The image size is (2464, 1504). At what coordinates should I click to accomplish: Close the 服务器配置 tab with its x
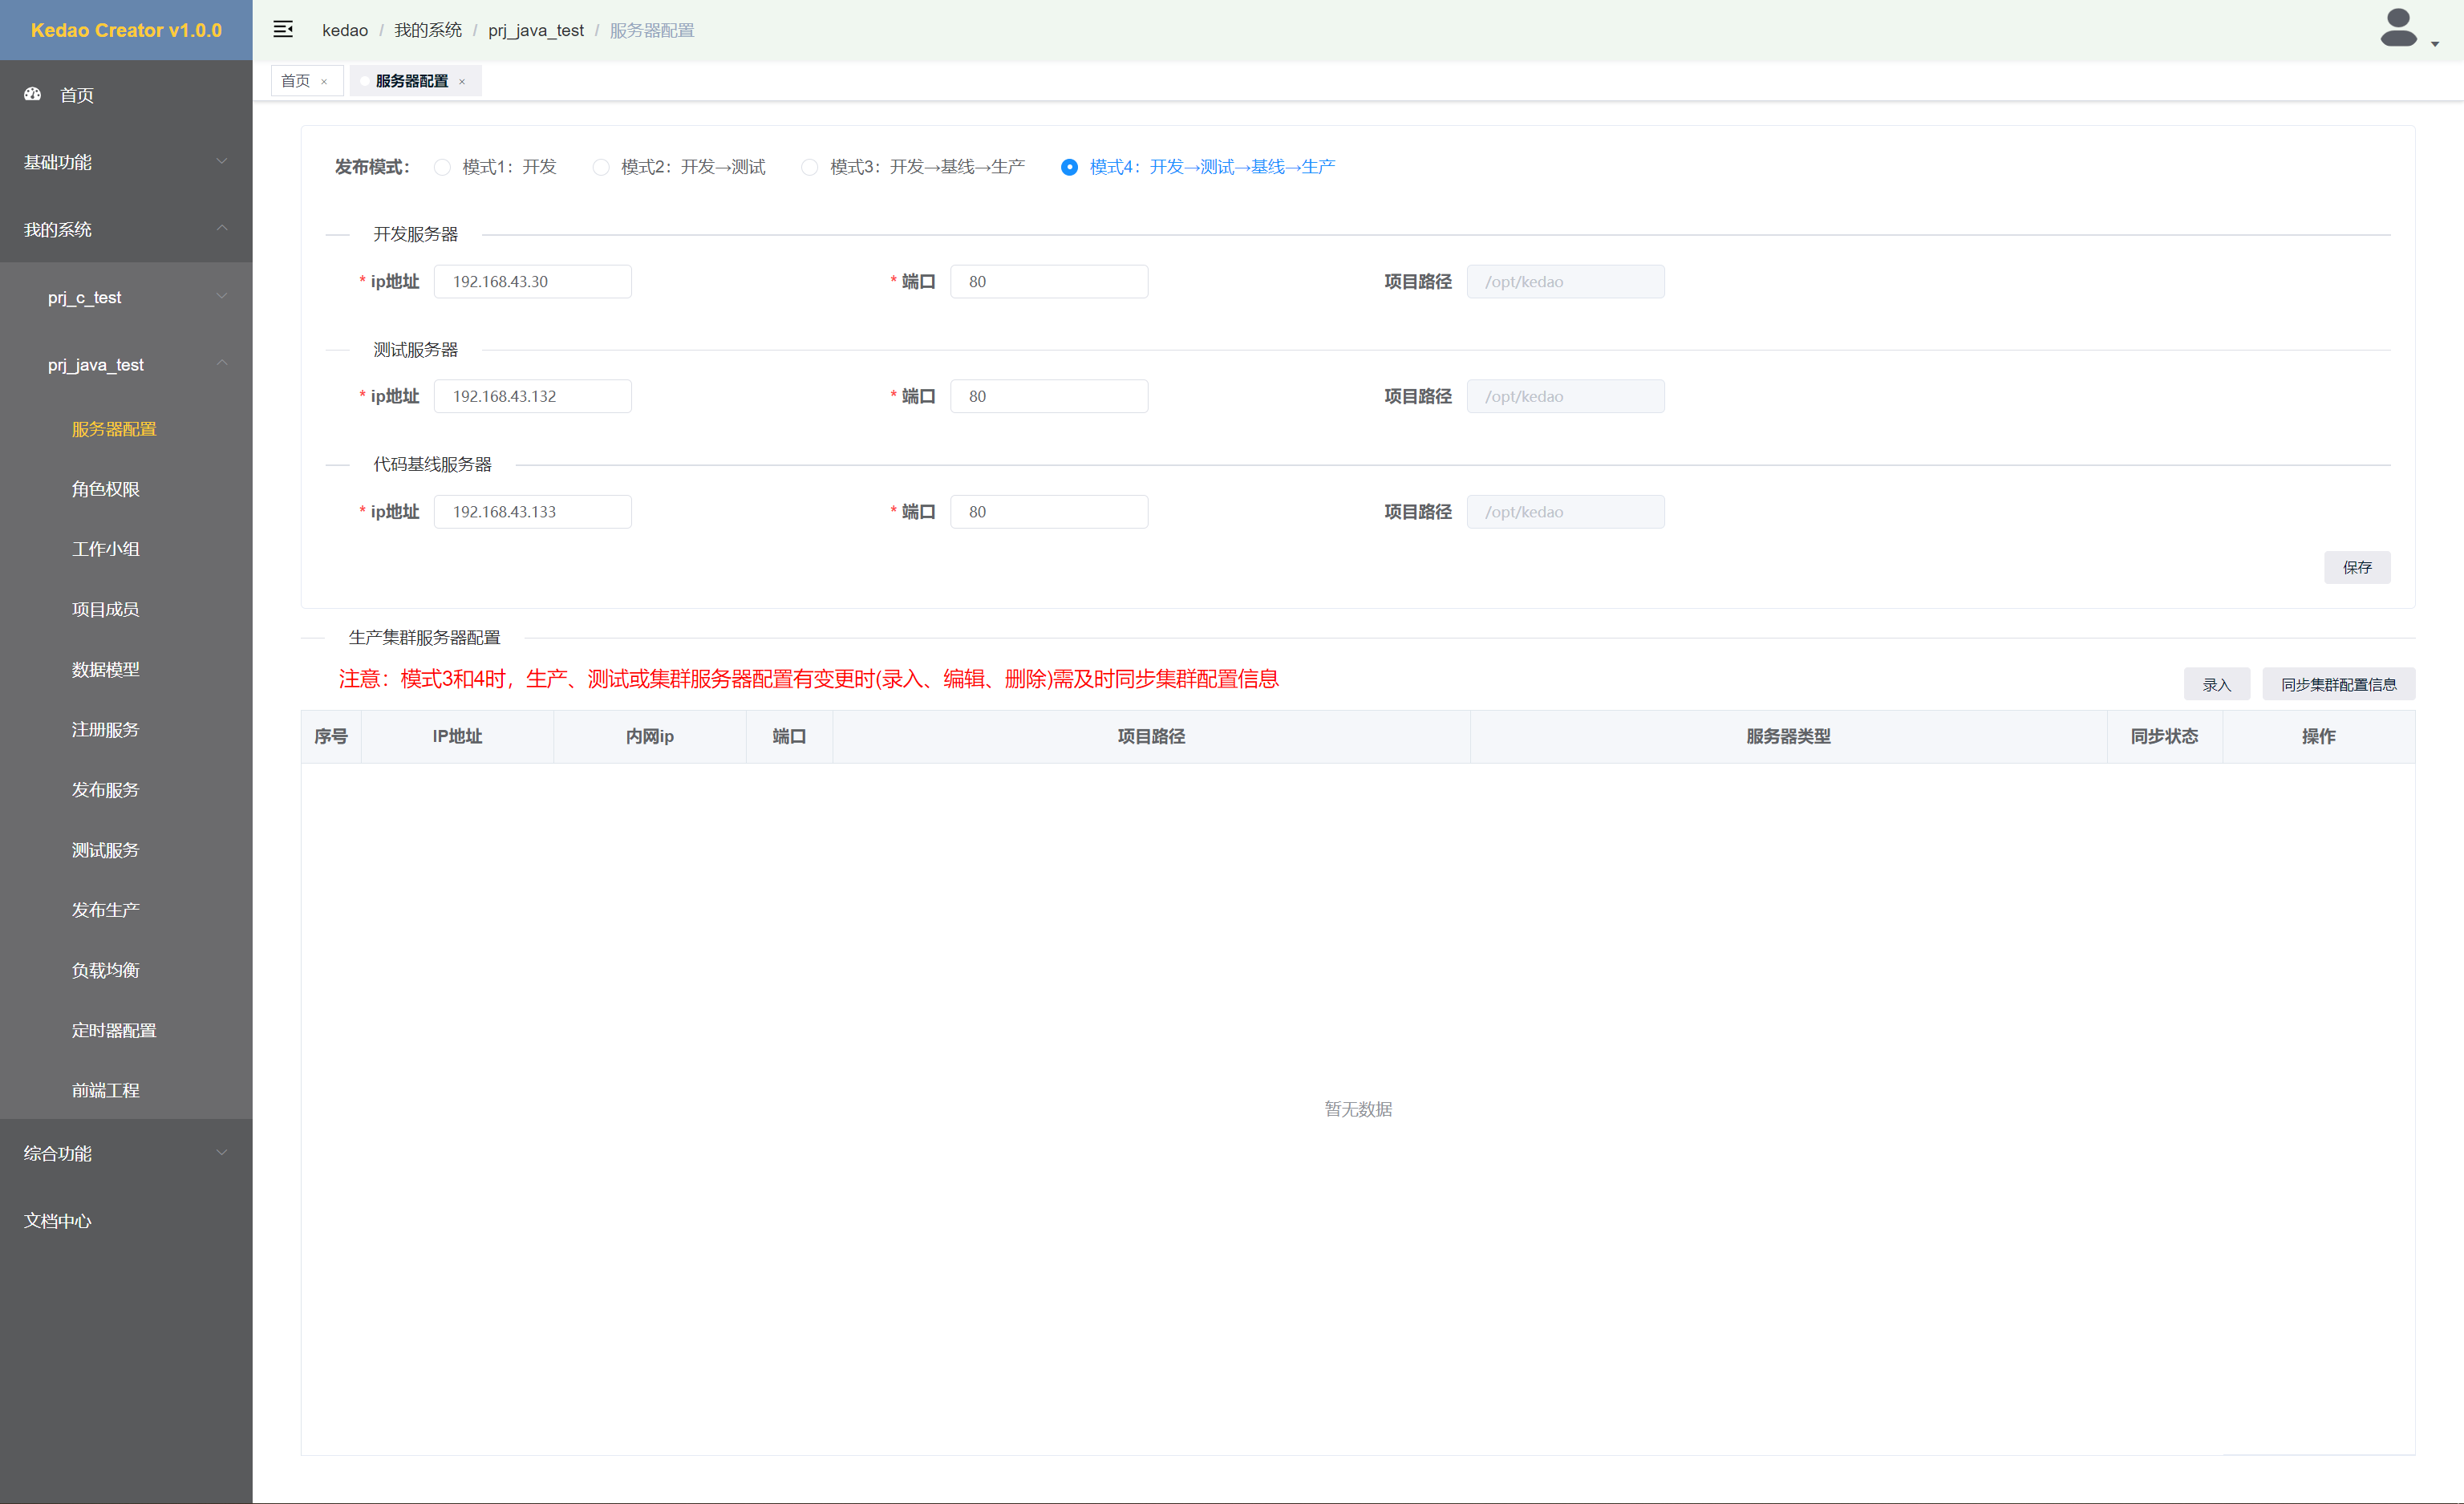click(462, 82)
